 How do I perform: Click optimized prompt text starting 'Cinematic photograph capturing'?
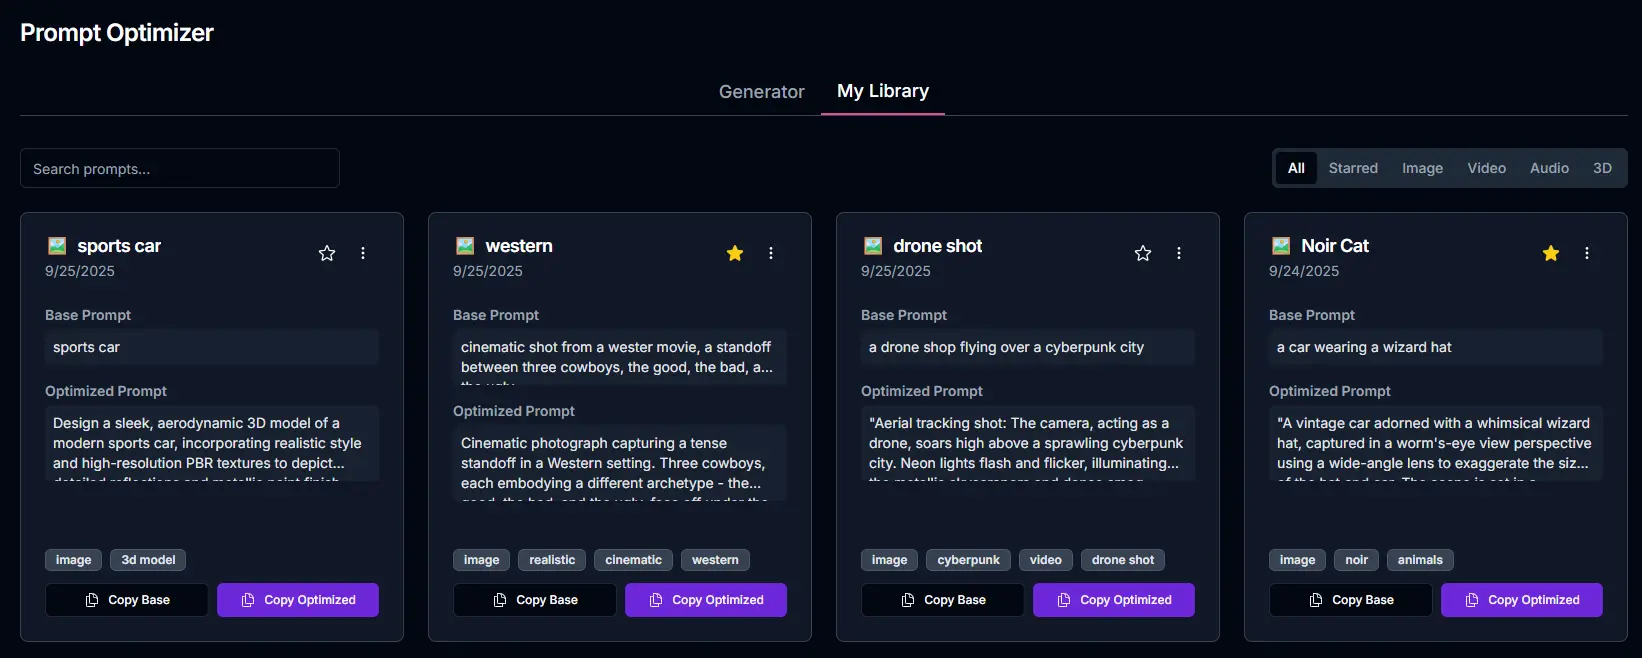click(620, 463)
